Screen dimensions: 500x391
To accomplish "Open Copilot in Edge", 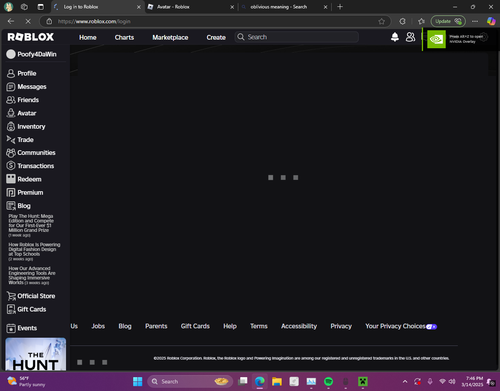I will (x=491, y=21).
